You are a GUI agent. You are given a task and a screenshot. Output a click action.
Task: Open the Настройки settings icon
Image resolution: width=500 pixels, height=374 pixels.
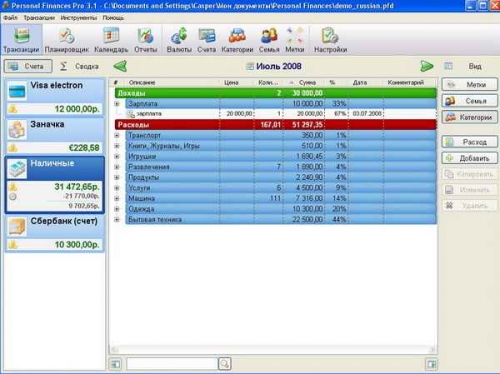pyautogui.click(x=330, y=40)
